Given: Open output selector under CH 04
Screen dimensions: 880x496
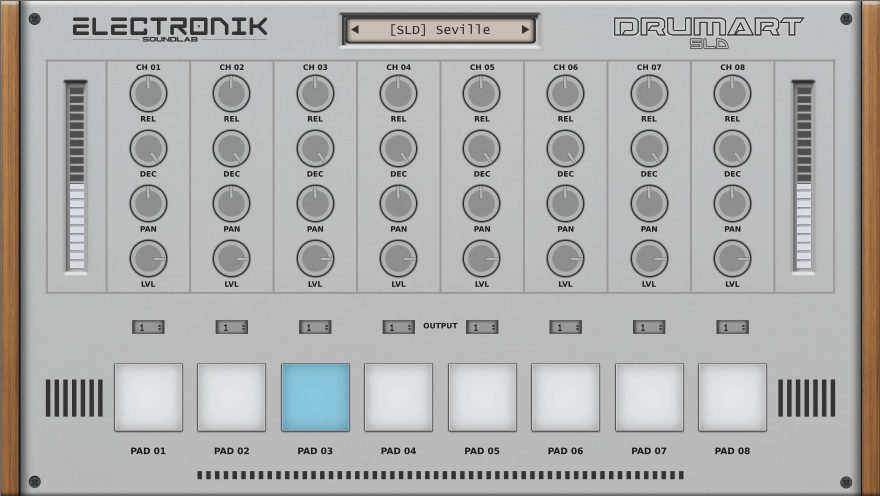Looking at the screenshot, I should pyautogui.click(x=398, y=327).
